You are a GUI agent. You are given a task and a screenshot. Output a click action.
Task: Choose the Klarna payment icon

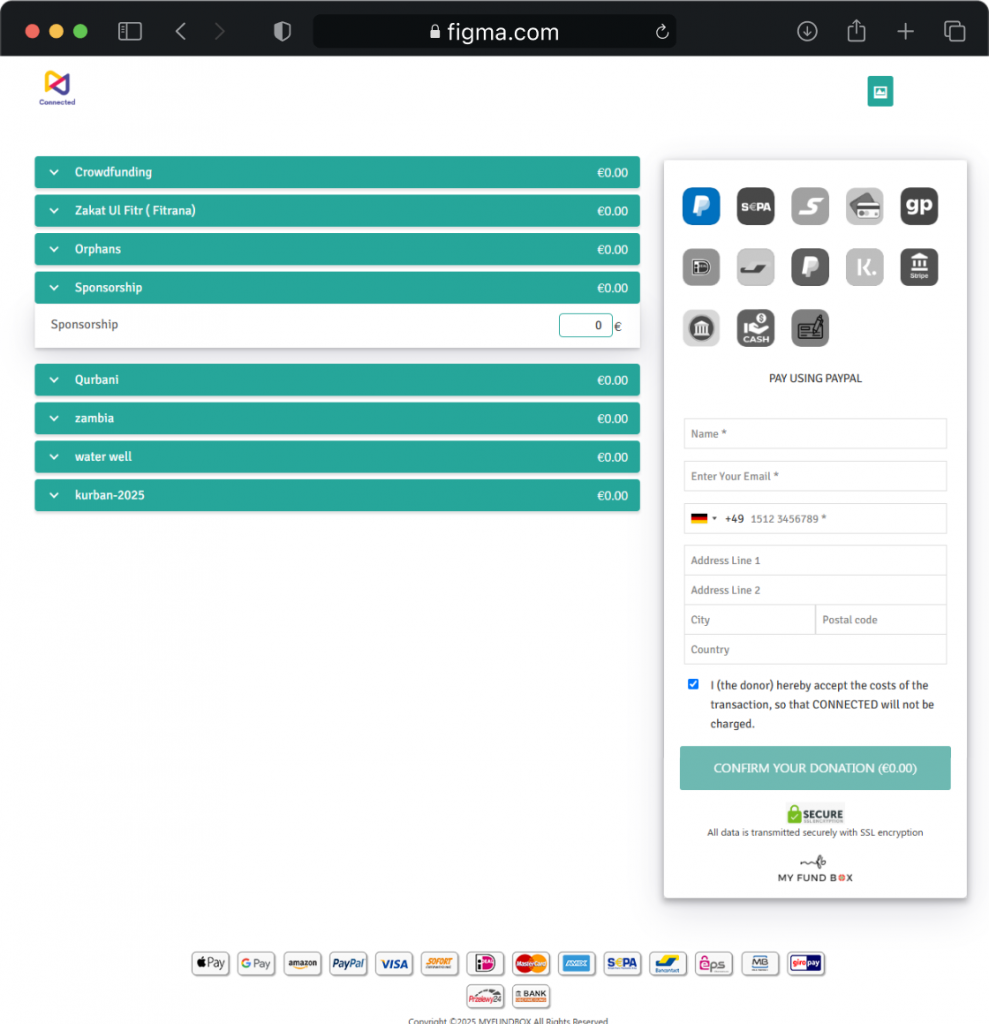click(864, 267)
